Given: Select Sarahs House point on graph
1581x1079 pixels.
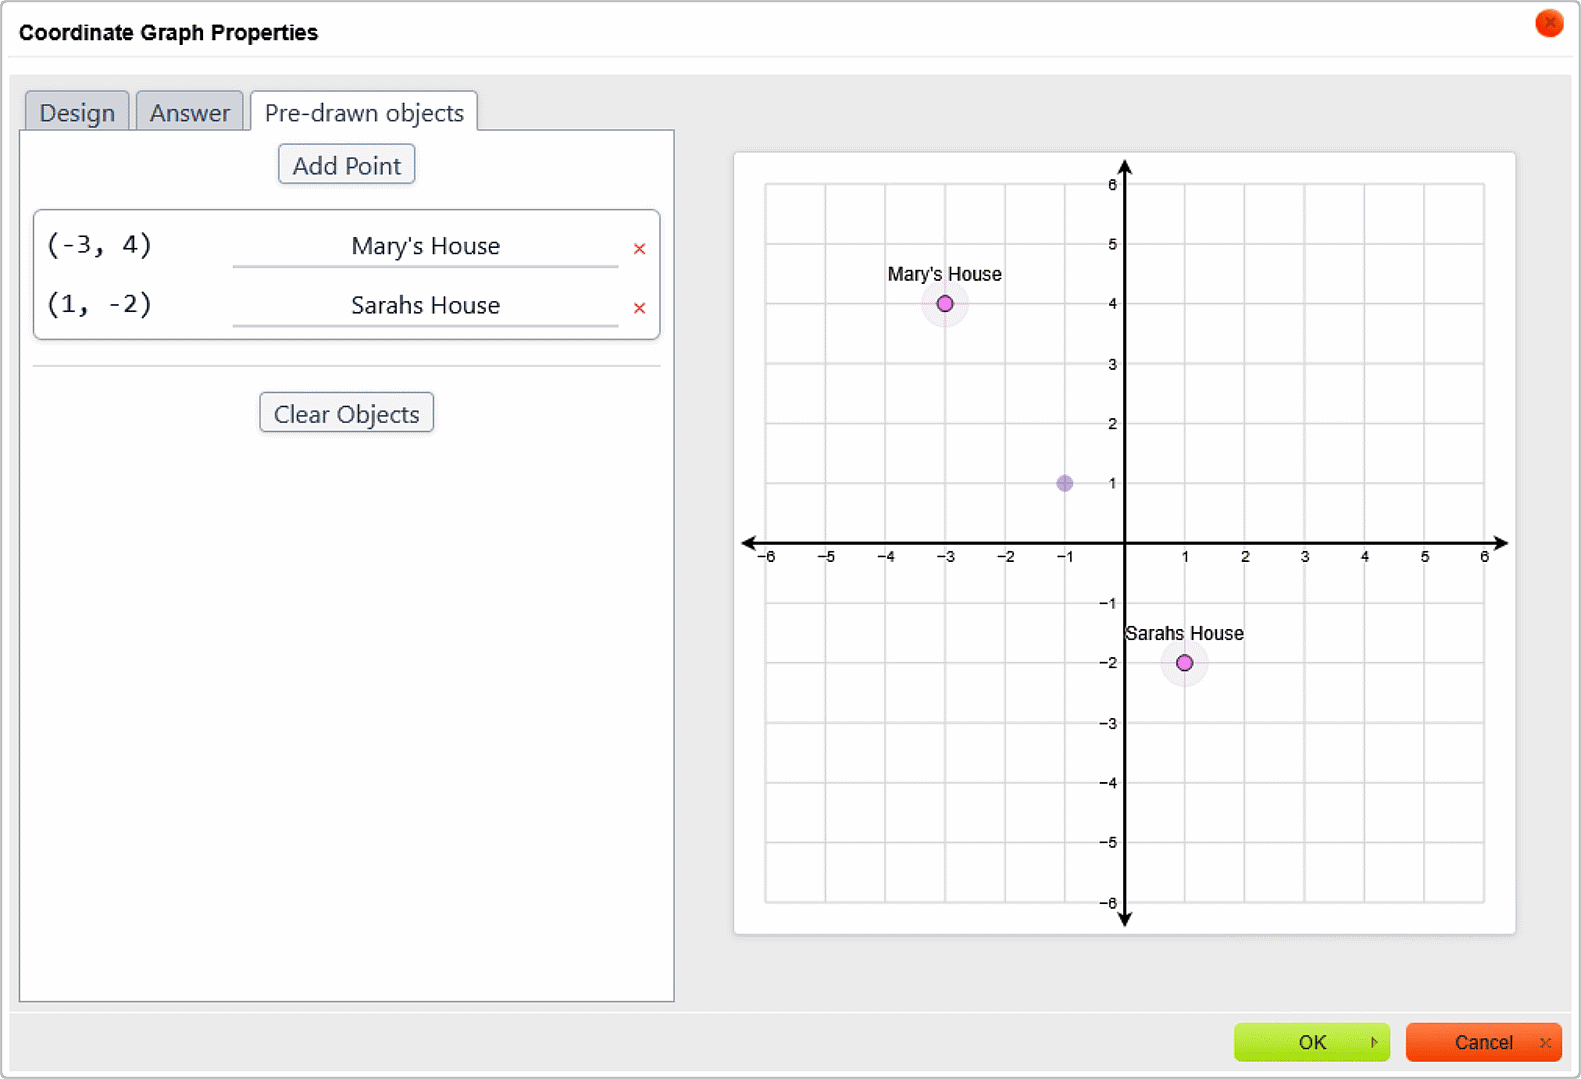Looking at the screenshot, I should pyautogui.click(x=1184, y=663).
